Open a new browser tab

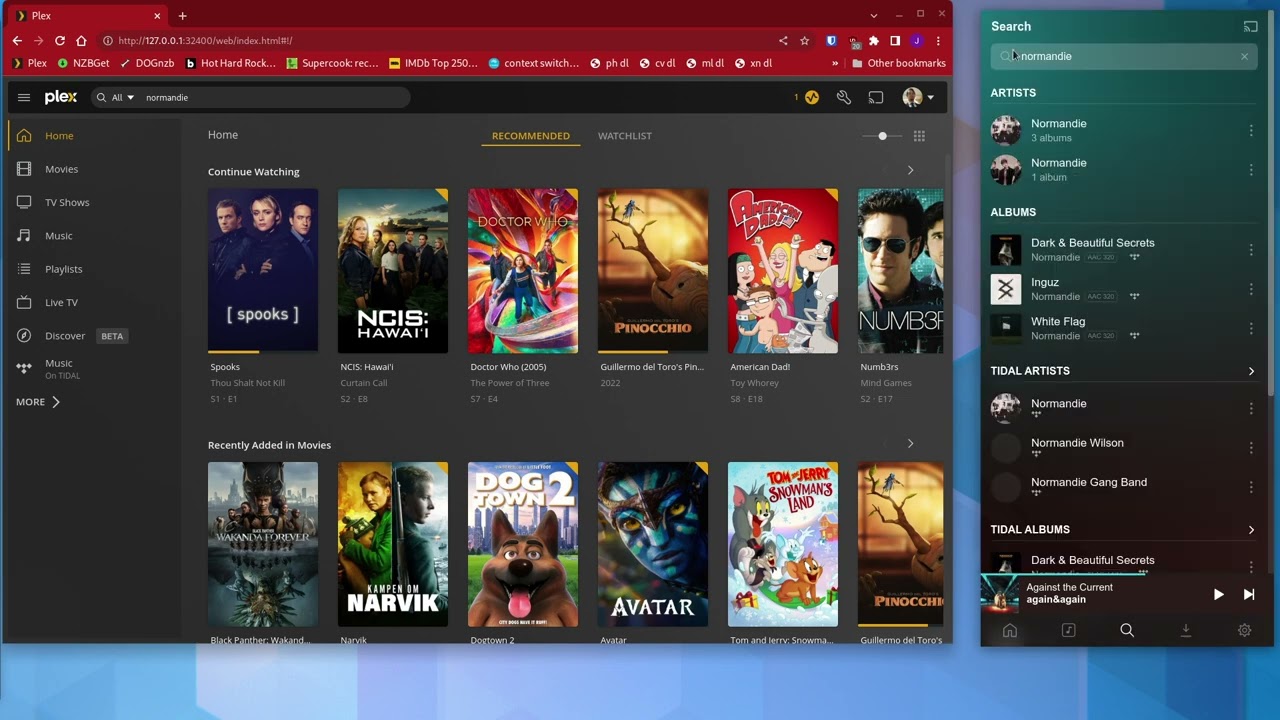click(x=182, y=16)
